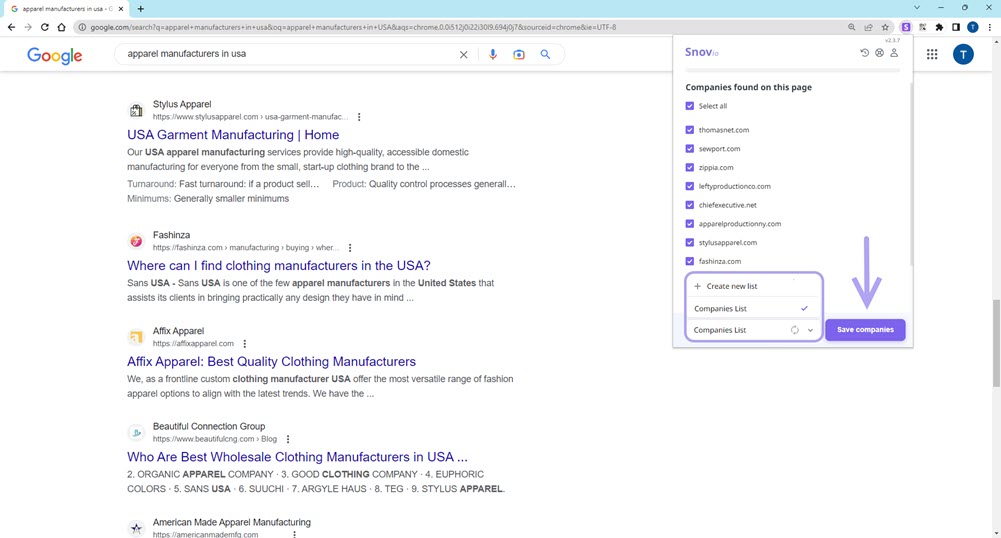Clear the Google search query

tap(463, 55)
